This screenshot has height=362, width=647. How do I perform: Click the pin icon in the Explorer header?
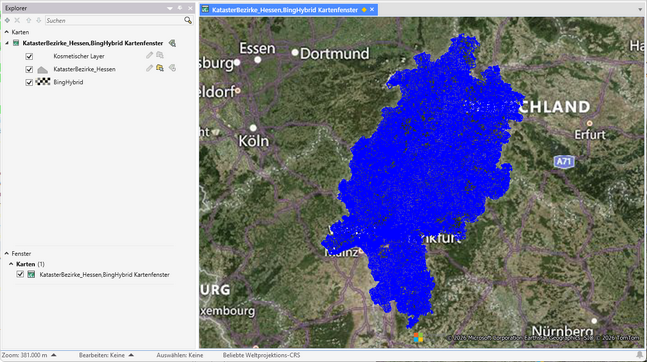coord(180,8)
